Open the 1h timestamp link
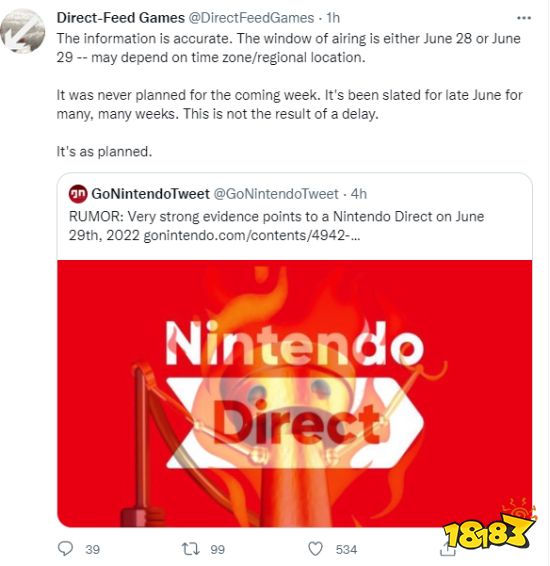The height and width of the screenshot is (566, 550). pyautogui.click(x=333, y=18)
